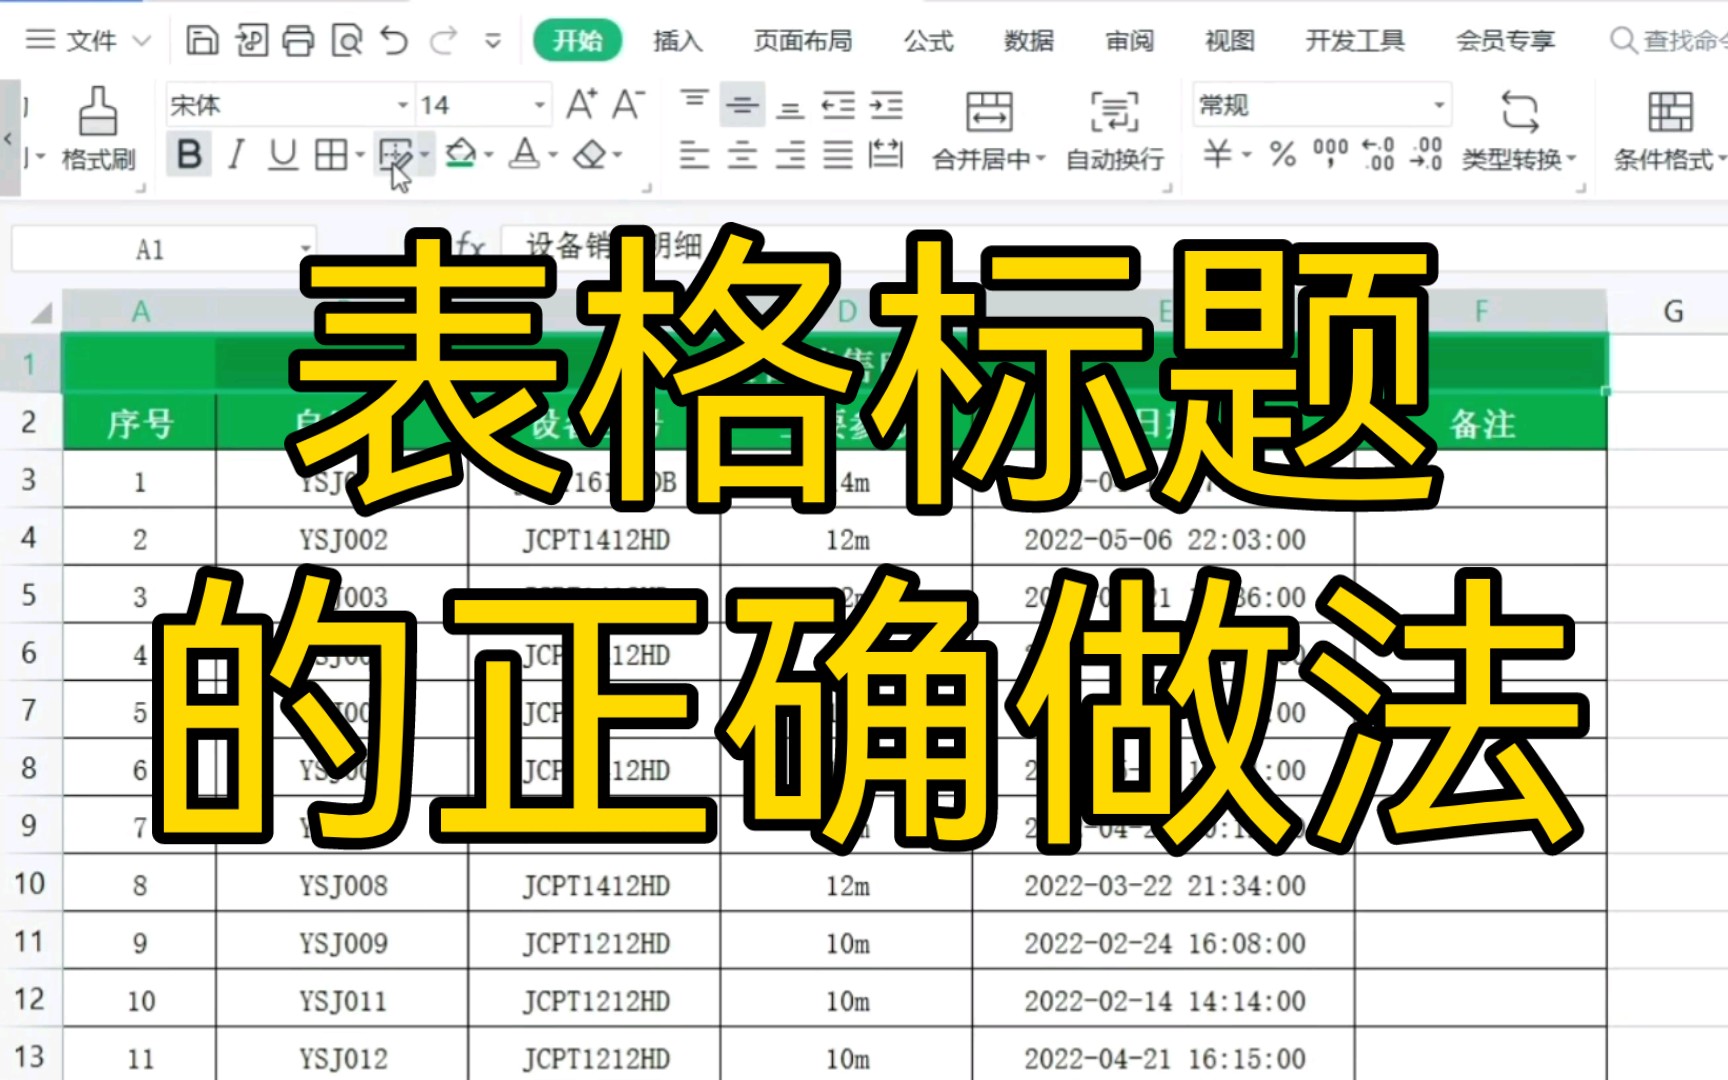Click the draw border pencil icon
The height and width of the screenshot is (1080, 1728).
pos(396,155)
